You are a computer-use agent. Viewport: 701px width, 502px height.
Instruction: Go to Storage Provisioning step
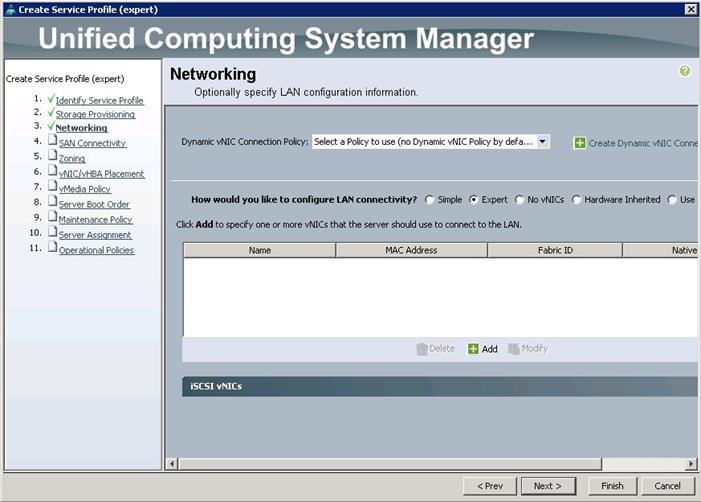[x=95, y=114]
